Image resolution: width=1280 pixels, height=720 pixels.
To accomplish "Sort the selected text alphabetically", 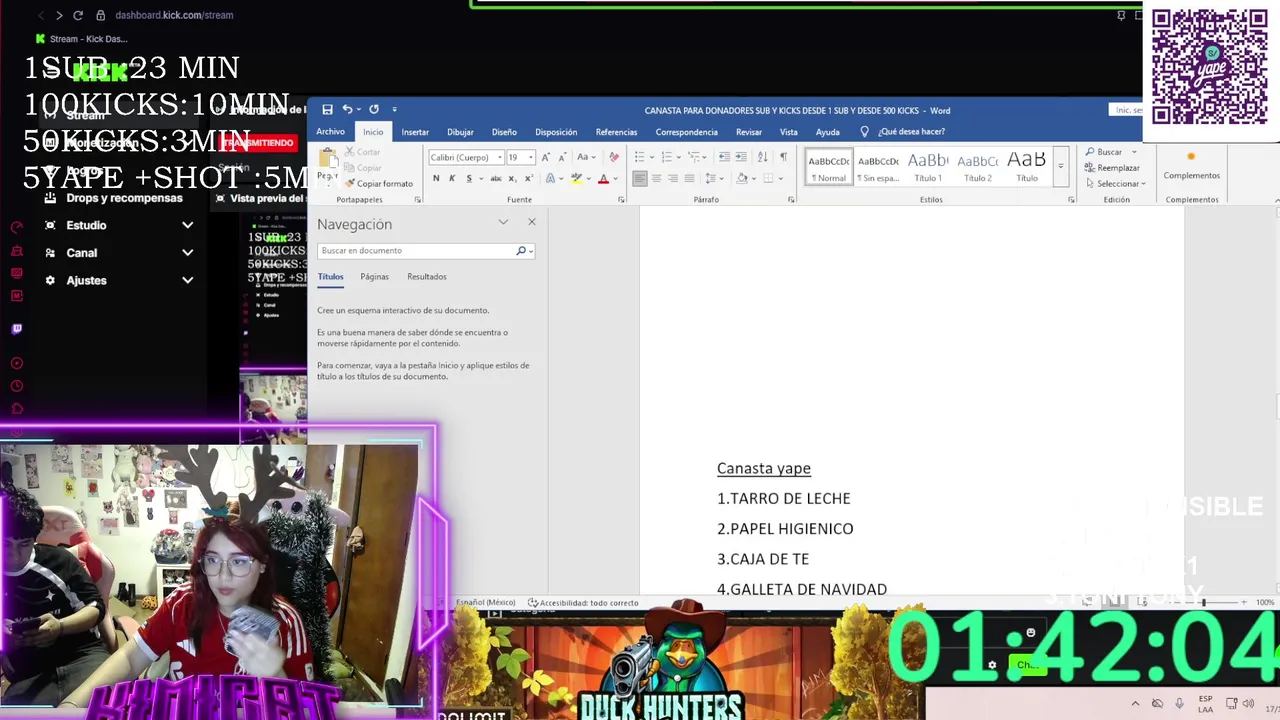I will pos(762,157).
